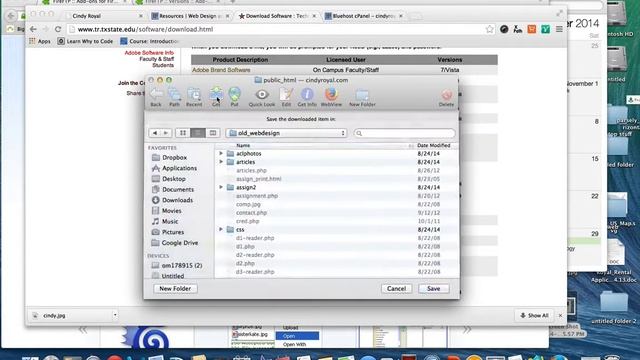Click New Folder button in dialog
This screenshot has height=360, width=640.
pos(175,289)
